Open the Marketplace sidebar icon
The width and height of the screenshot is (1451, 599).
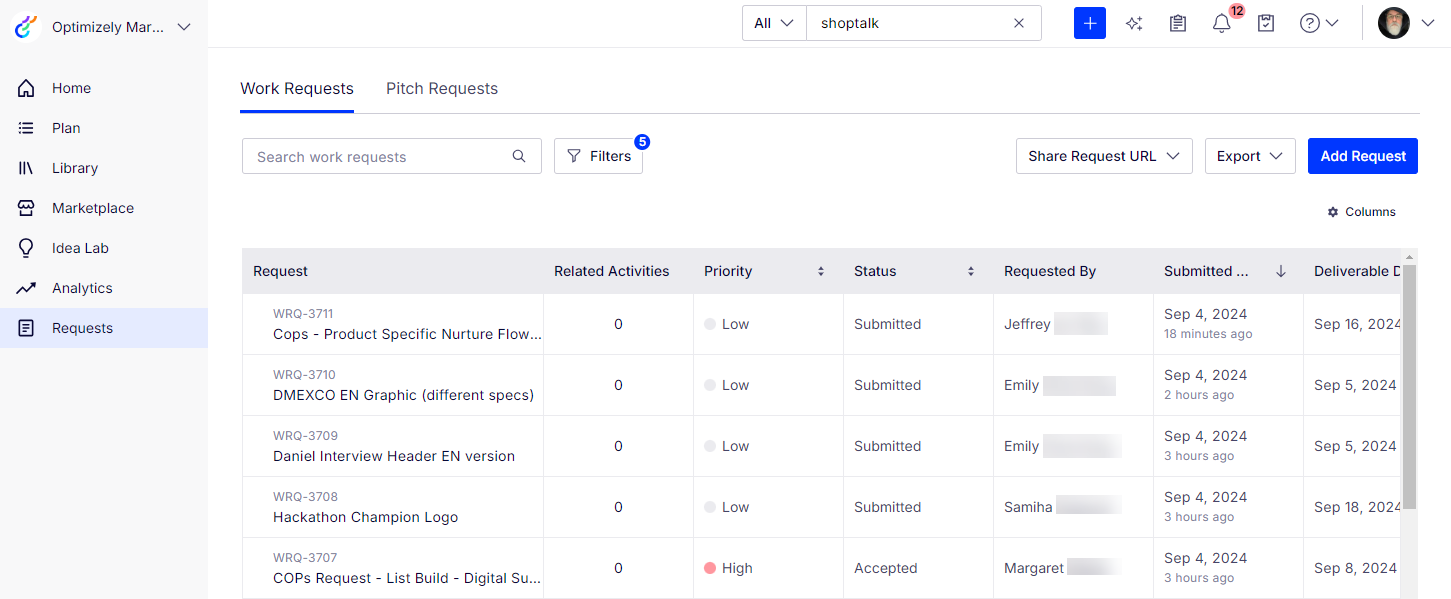(92, 207)
